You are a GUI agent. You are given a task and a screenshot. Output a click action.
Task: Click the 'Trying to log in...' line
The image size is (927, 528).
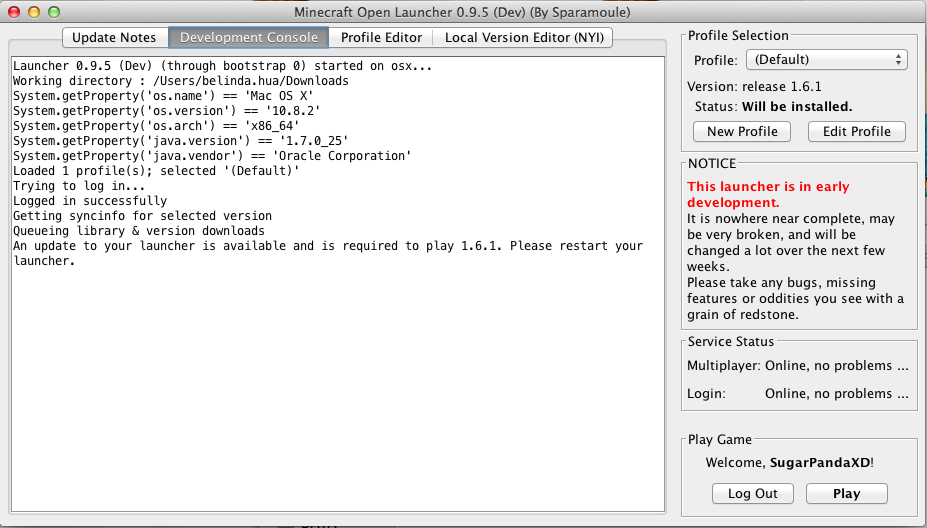coord(79,186)
